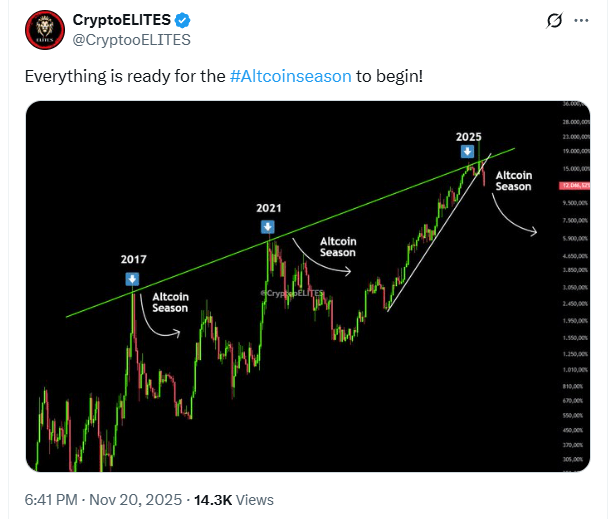The height and width of the screenshot is (519, 615).
Task: Click the @CryptooELITES handle
Action: click(x=132, y=39)
